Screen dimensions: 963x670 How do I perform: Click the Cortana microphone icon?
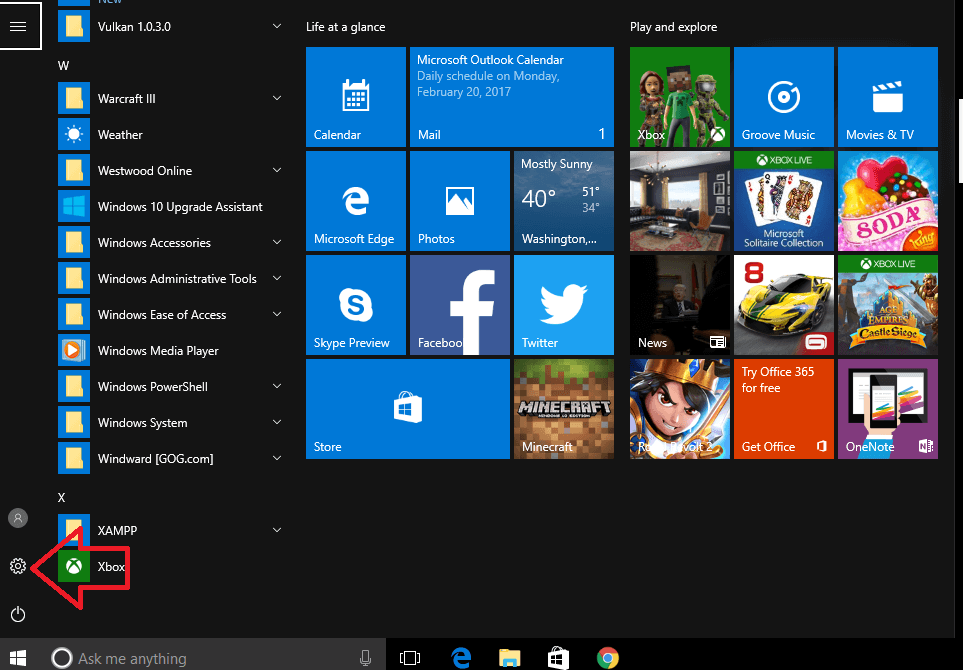pos(365,658)
